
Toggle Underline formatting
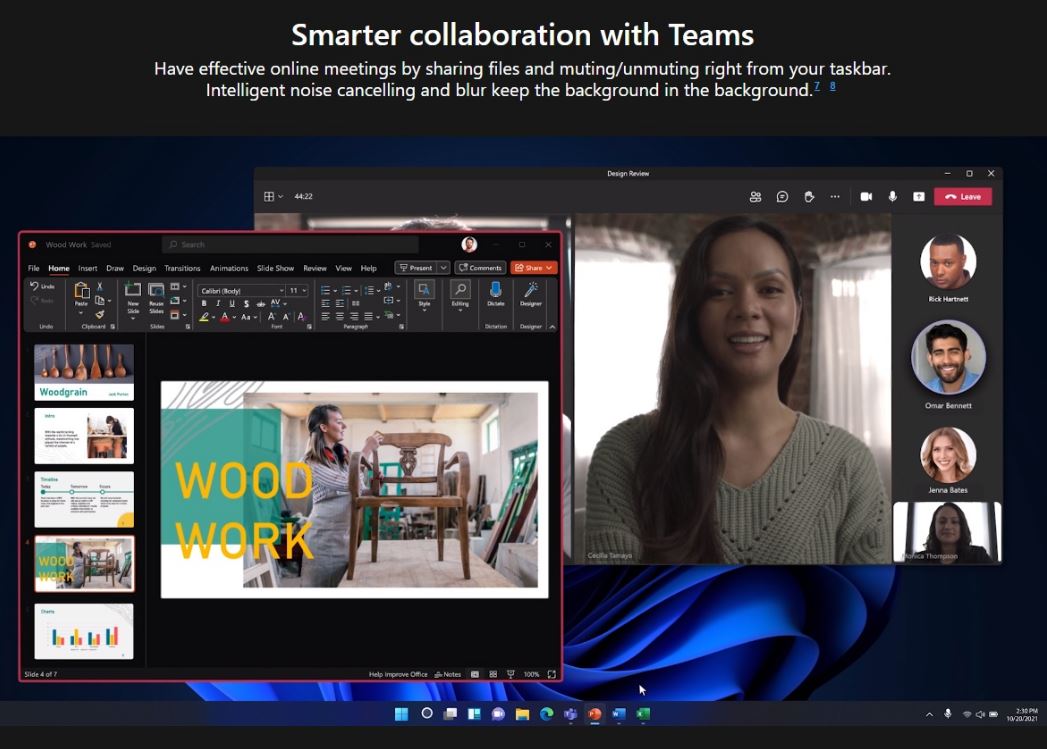point(232,304)
